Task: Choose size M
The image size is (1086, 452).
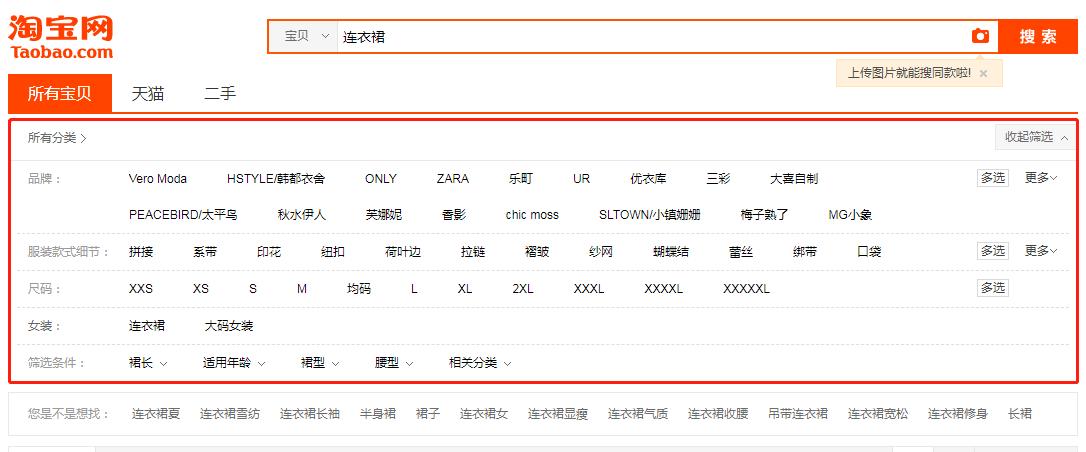Action: point(302,289)
